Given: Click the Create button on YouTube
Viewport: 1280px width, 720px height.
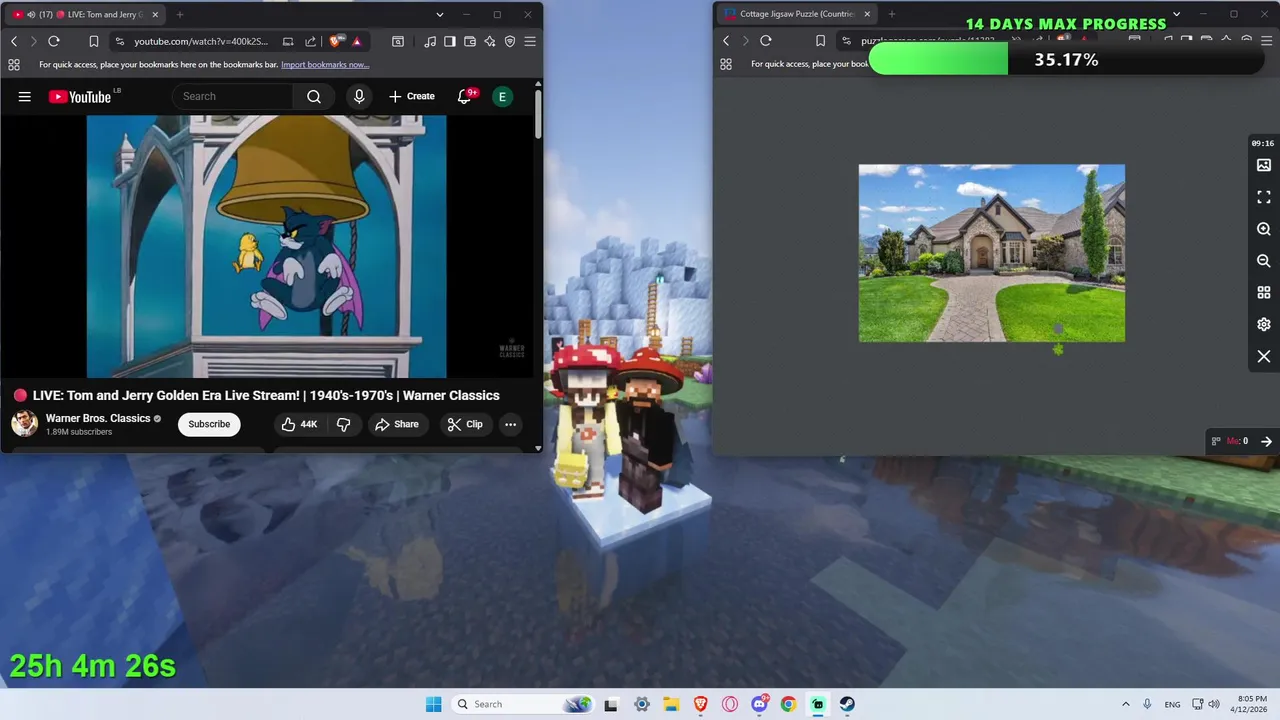Looking at the screenshot, I should point(412,96).
